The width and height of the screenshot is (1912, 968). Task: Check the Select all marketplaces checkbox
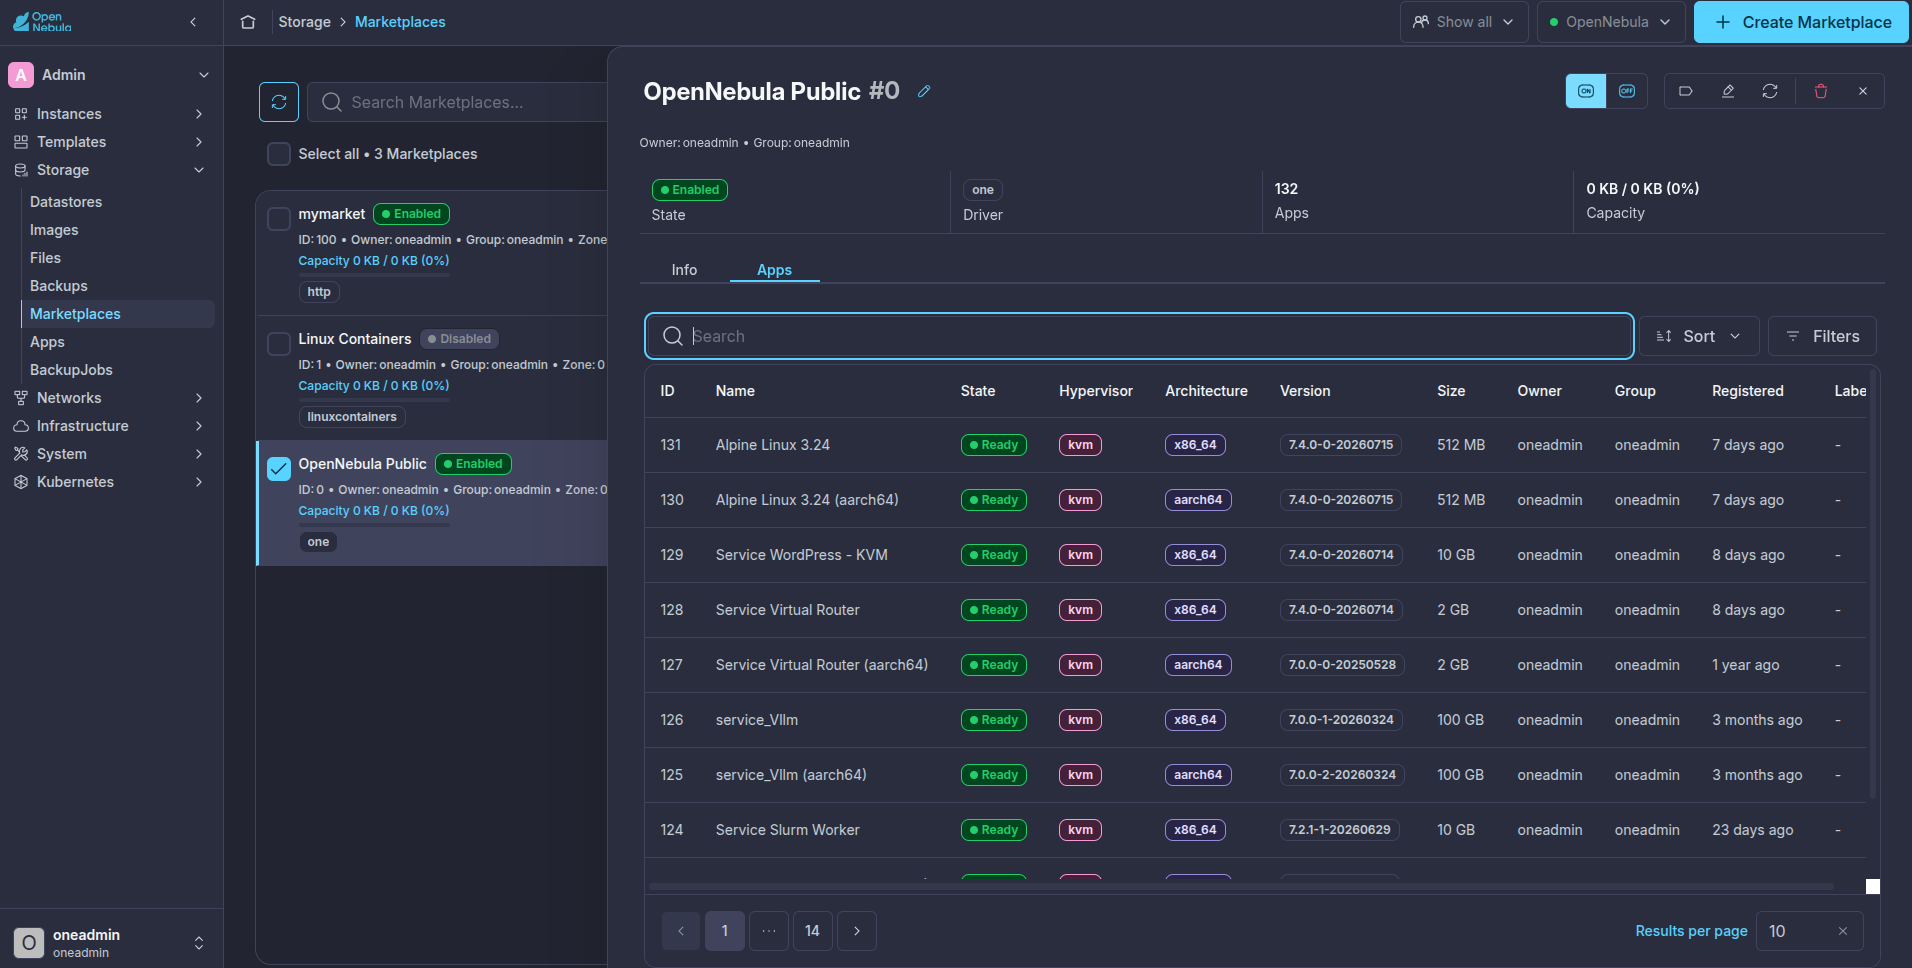279,154
